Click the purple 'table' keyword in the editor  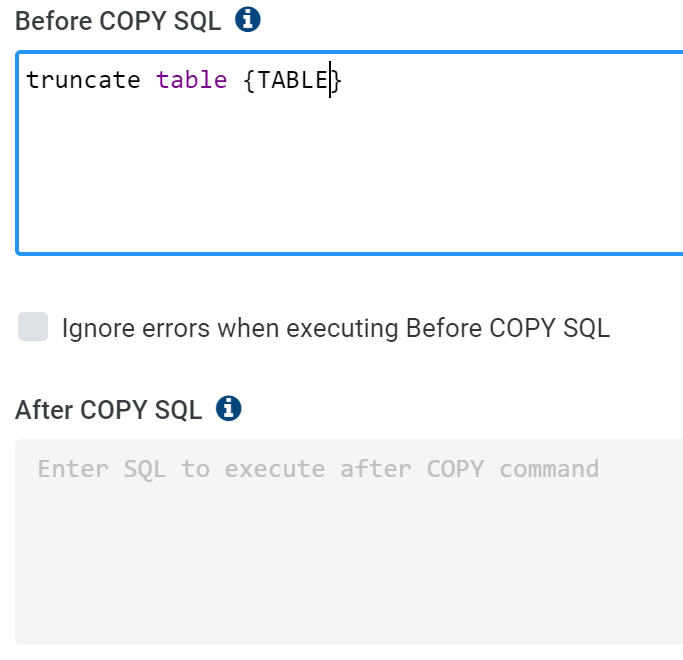click(192, 80)
